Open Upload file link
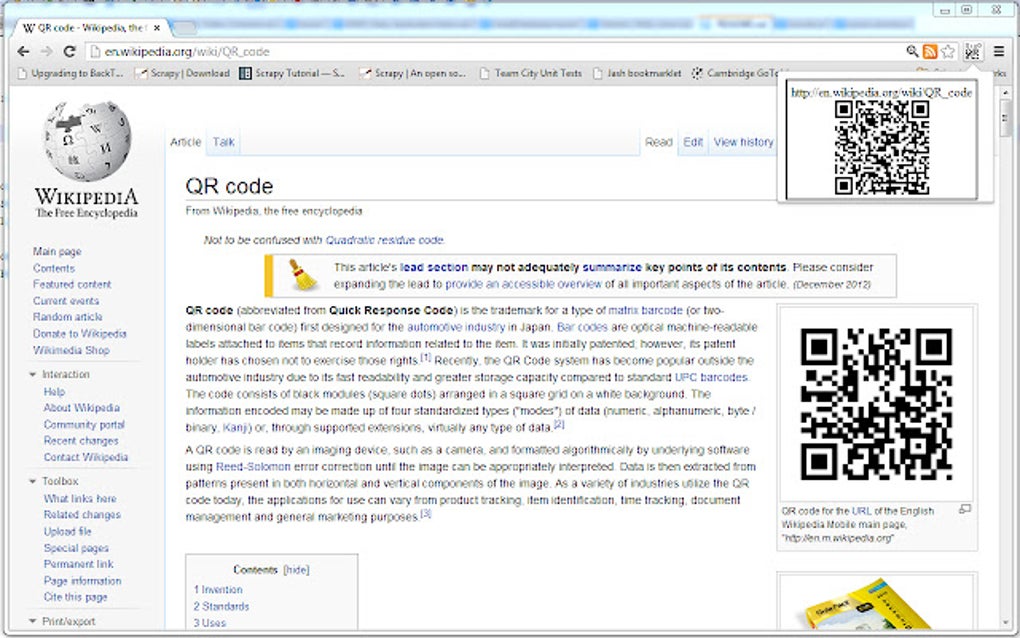The image size is (1020, 638). (68, 531)
